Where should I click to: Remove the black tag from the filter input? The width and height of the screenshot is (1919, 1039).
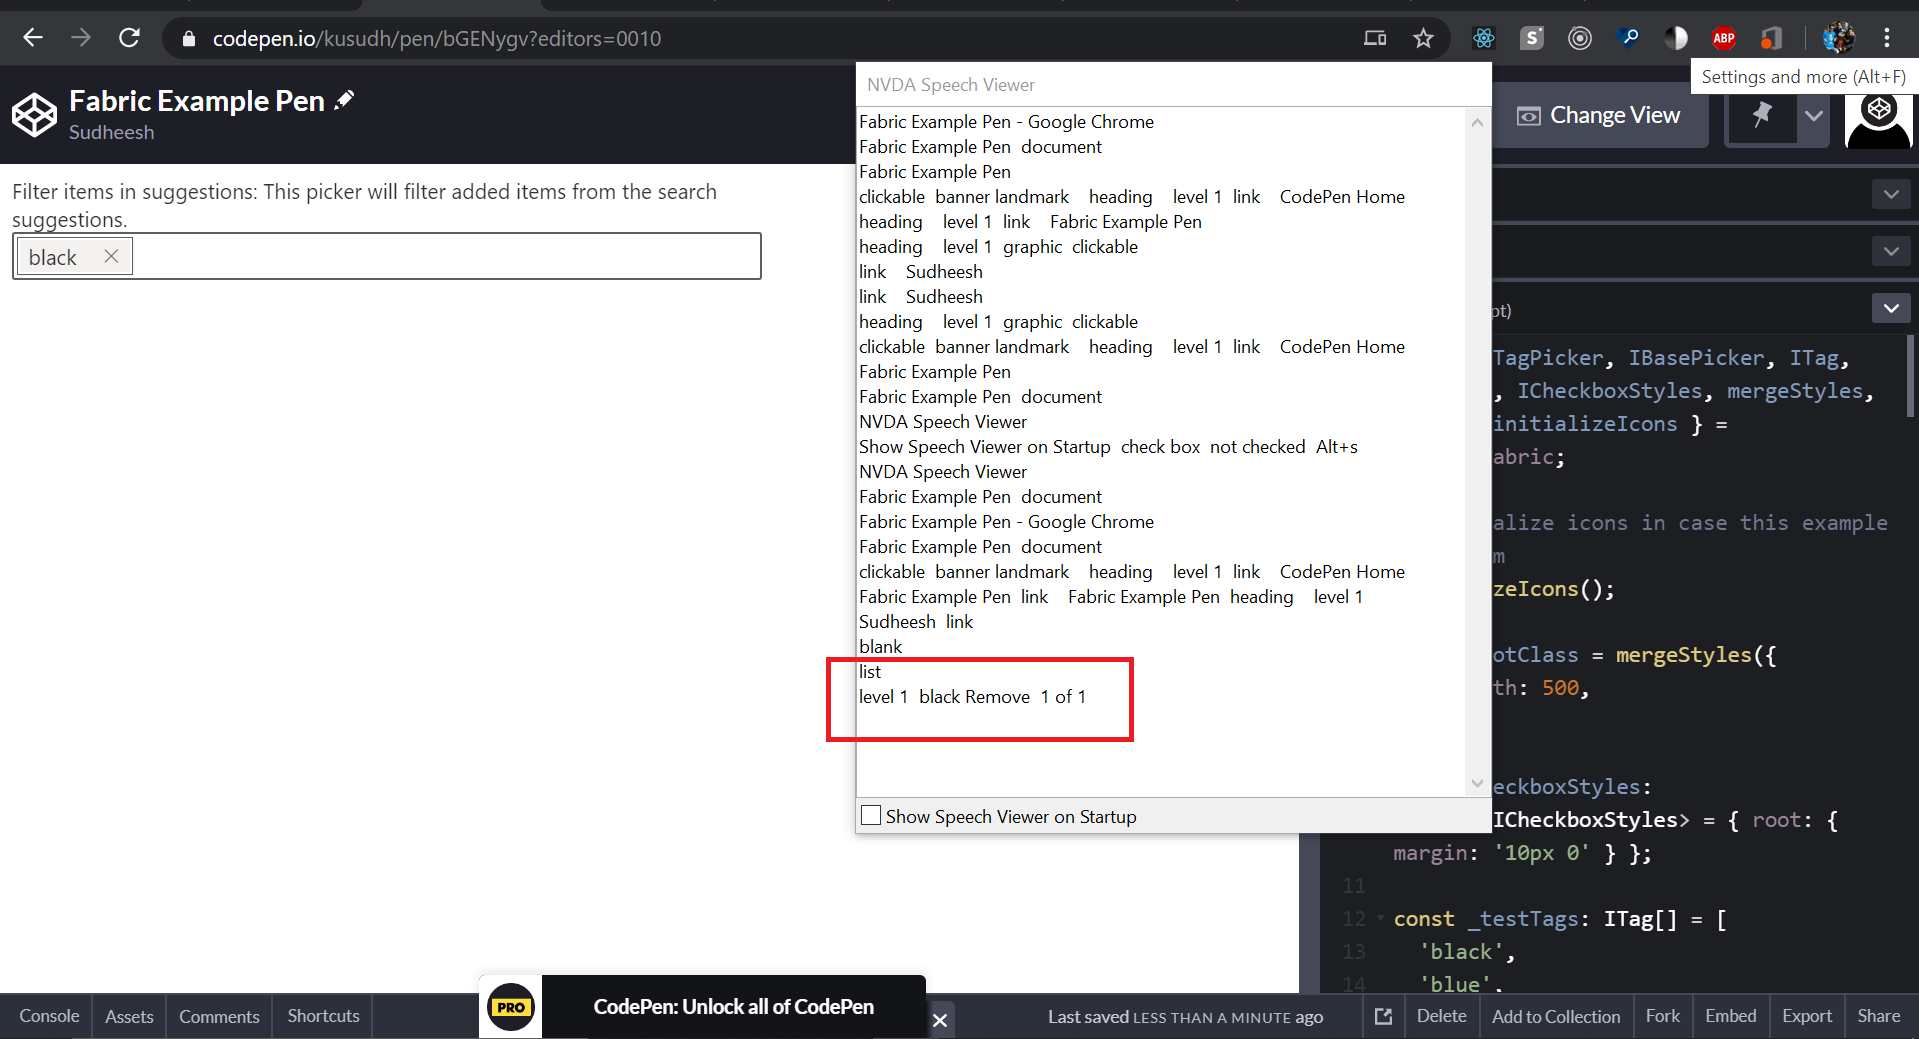[111, 255]
